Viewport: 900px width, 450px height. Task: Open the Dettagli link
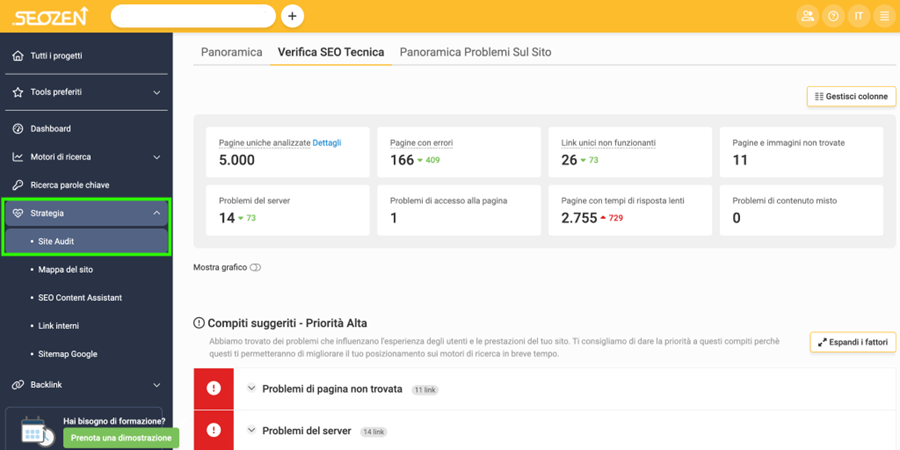[x=327, y=143]
